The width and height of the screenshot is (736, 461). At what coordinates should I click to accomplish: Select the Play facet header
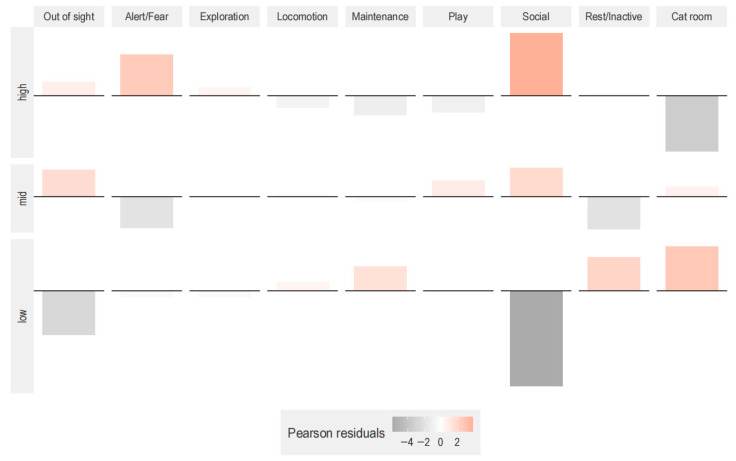point(458,17)
